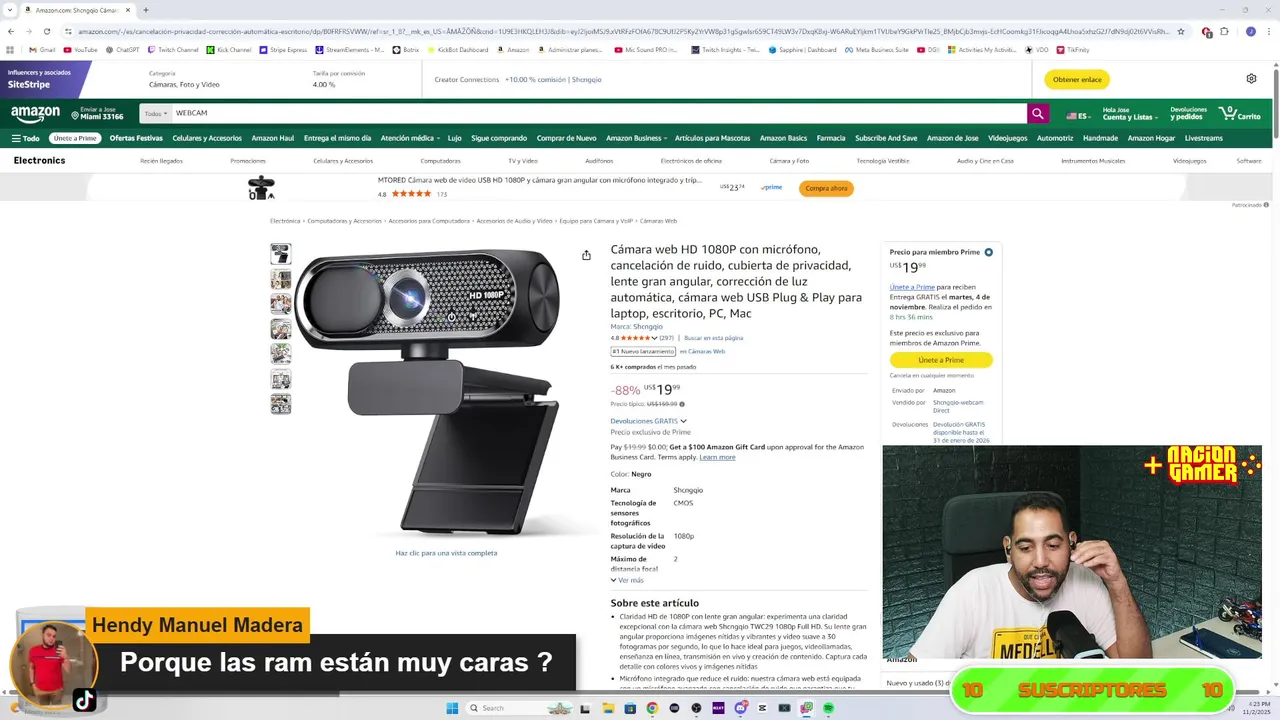
Task: Open Discord from the taskbar
Action: (740, 708)
